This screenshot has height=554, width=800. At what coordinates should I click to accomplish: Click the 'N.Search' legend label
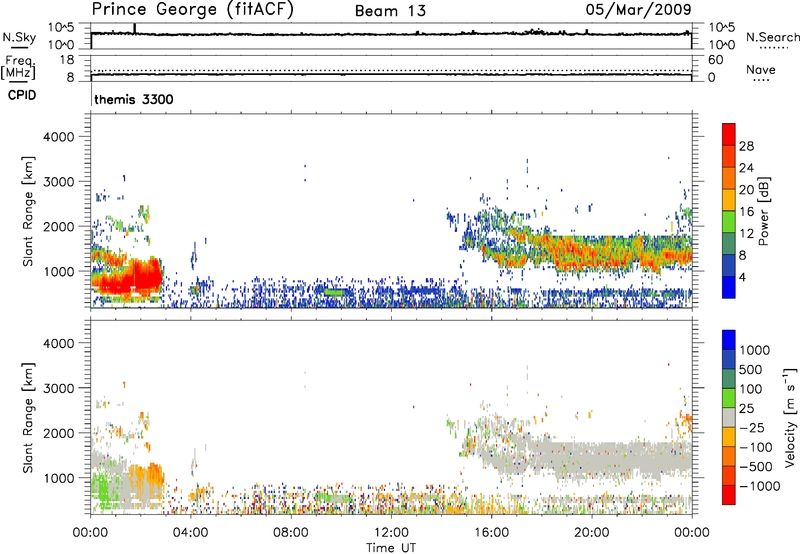(773, 37)
